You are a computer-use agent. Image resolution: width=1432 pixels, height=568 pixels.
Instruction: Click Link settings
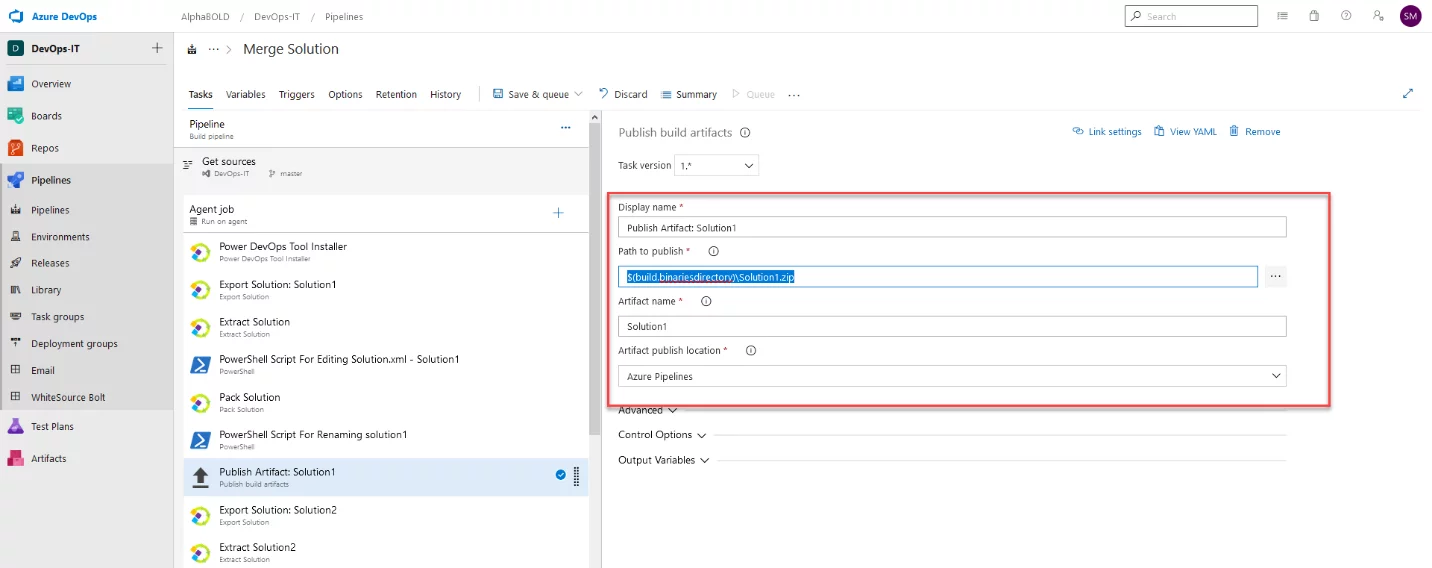[1107, 132]
